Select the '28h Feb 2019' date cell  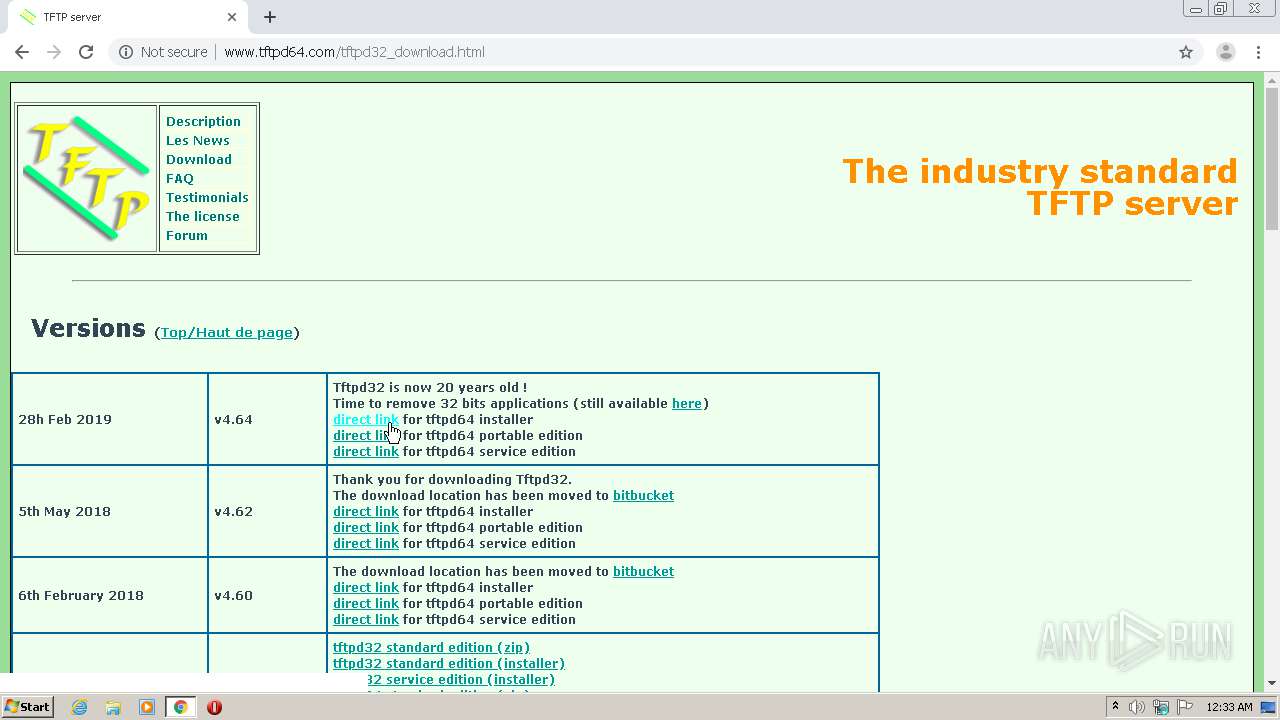[x=110, y=419]
